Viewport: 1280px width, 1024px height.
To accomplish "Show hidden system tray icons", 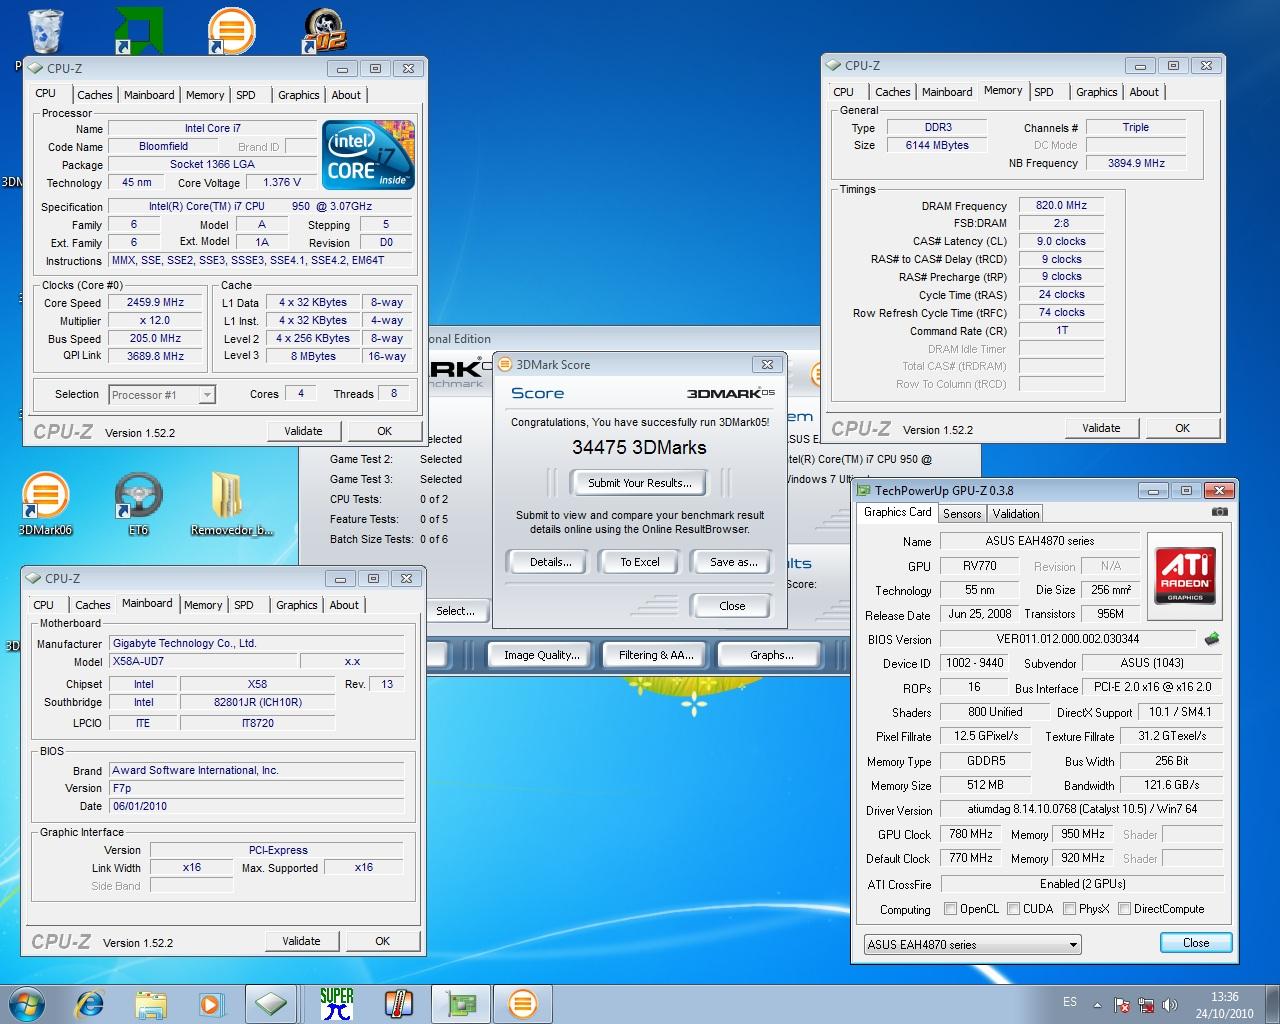I will click(x=1098, y=1005).
